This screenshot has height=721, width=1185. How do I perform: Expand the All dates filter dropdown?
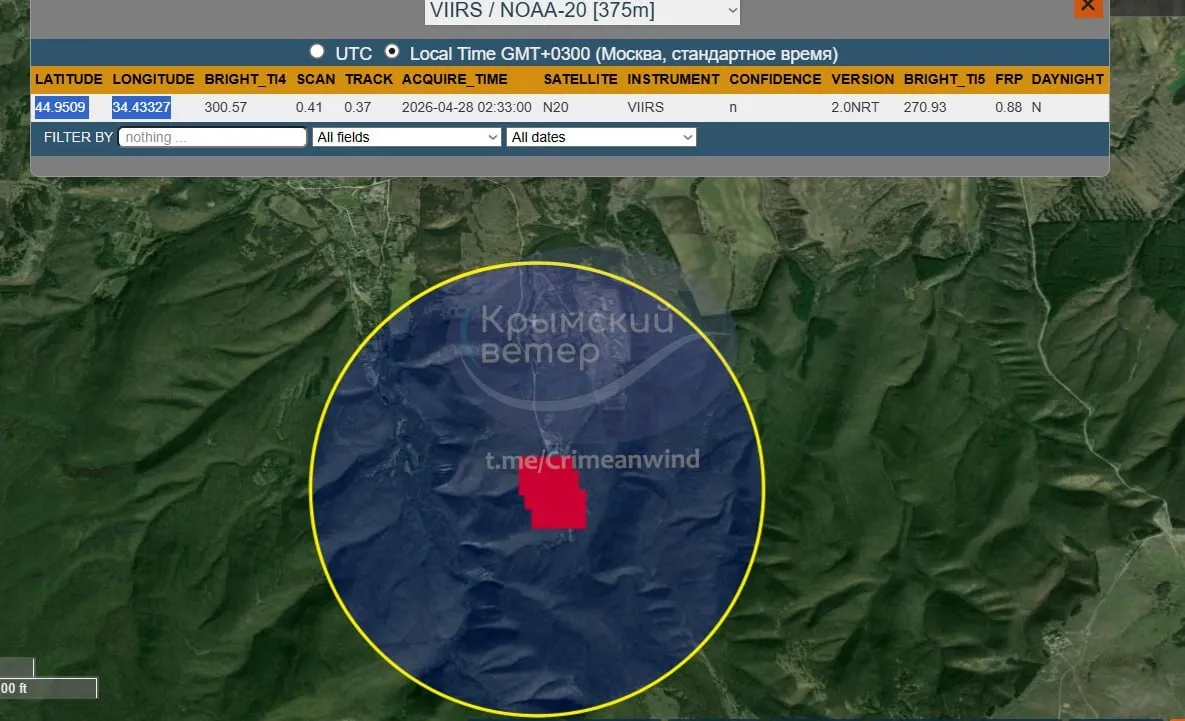(601, 137)
